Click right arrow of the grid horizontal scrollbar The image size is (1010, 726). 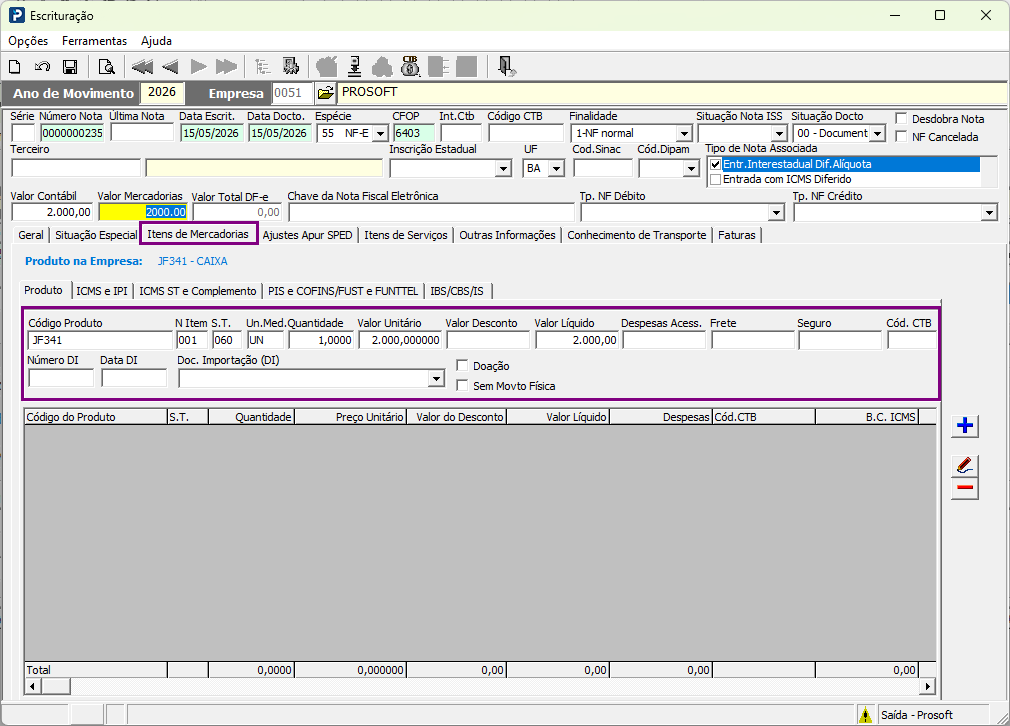[928, 687]
